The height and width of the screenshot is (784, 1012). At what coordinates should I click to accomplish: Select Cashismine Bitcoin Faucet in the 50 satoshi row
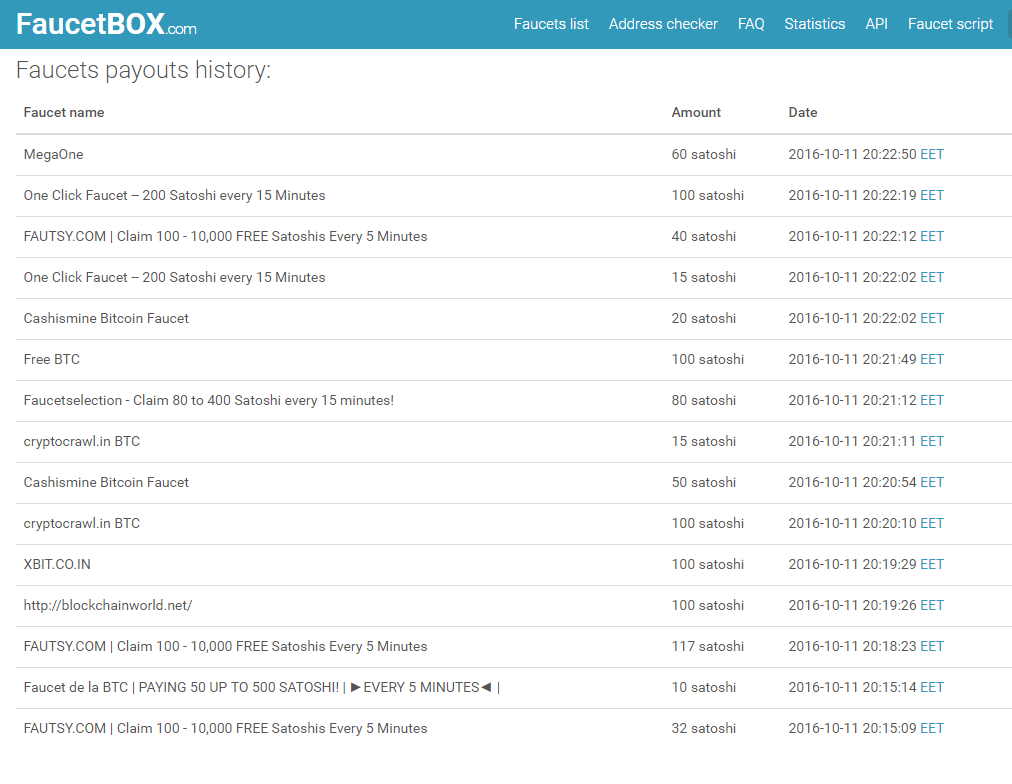(106, 482)
